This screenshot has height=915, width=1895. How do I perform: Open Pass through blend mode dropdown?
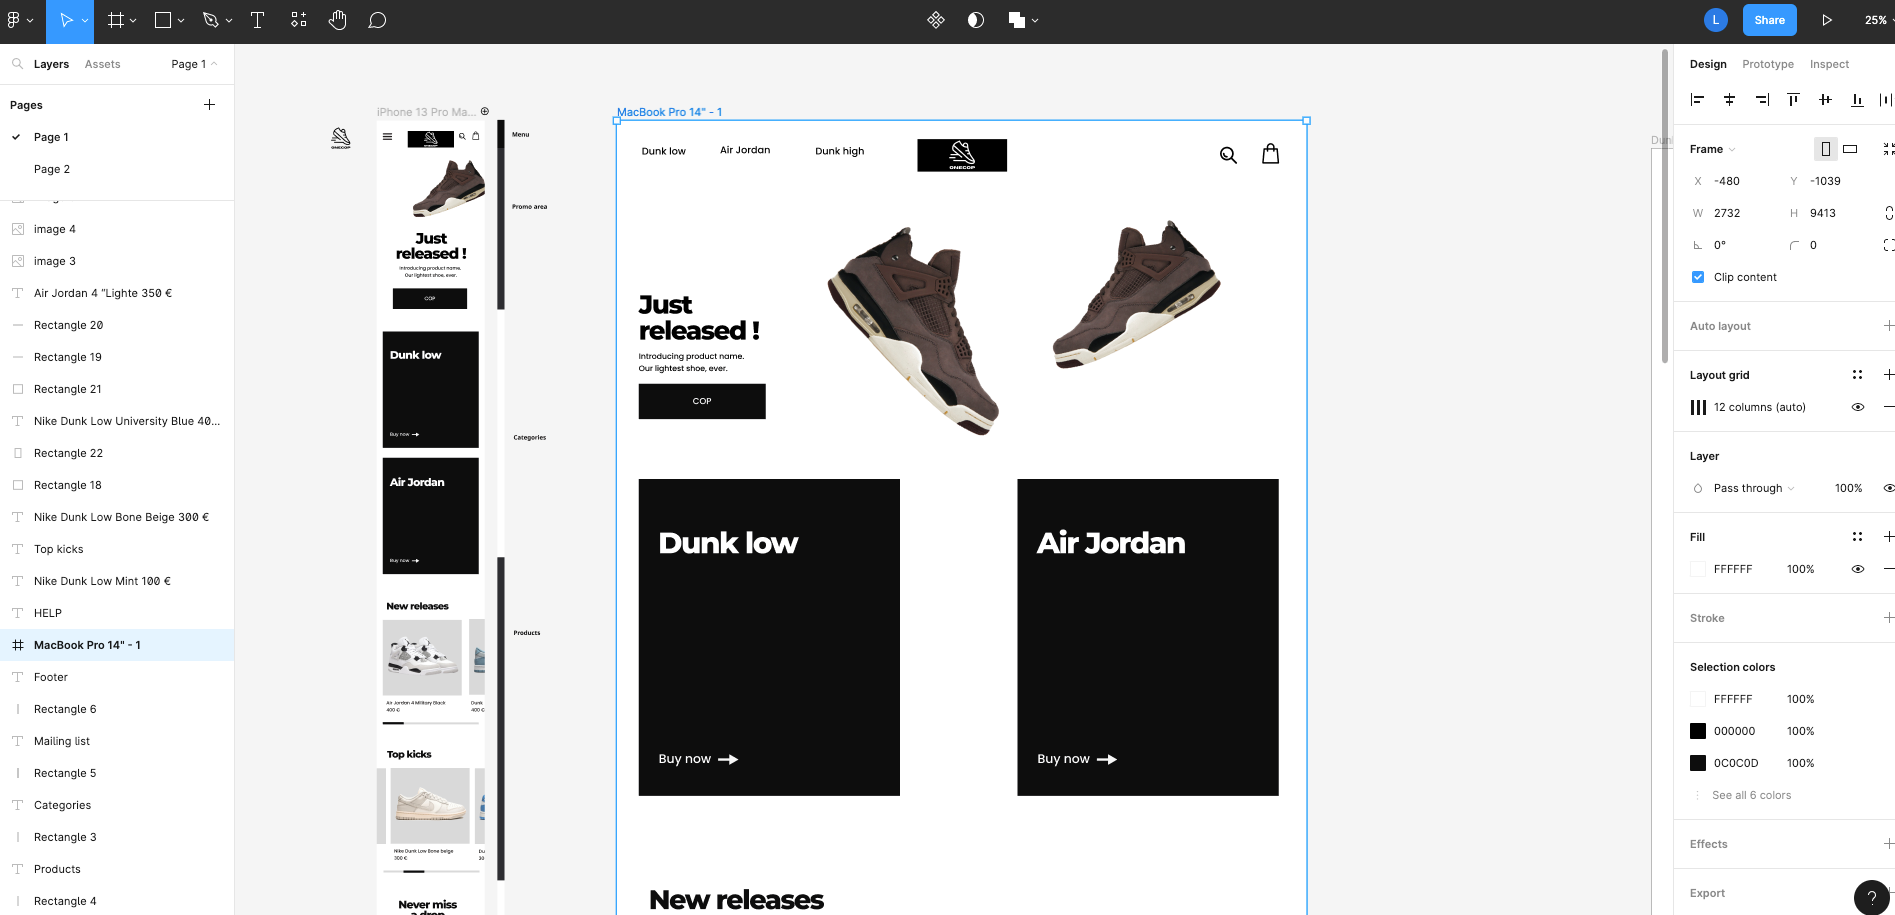[1754, 488]
